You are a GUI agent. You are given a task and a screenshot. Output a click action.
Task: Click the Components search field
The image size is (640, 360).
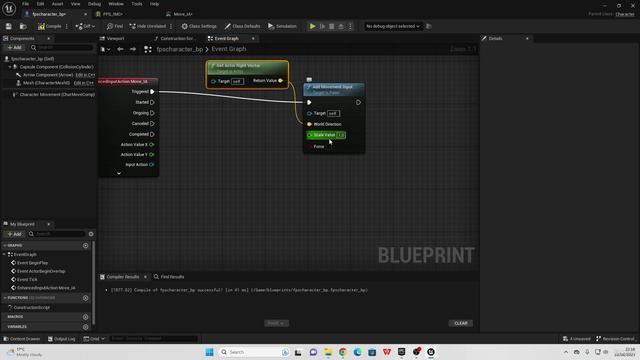(62, 47)
